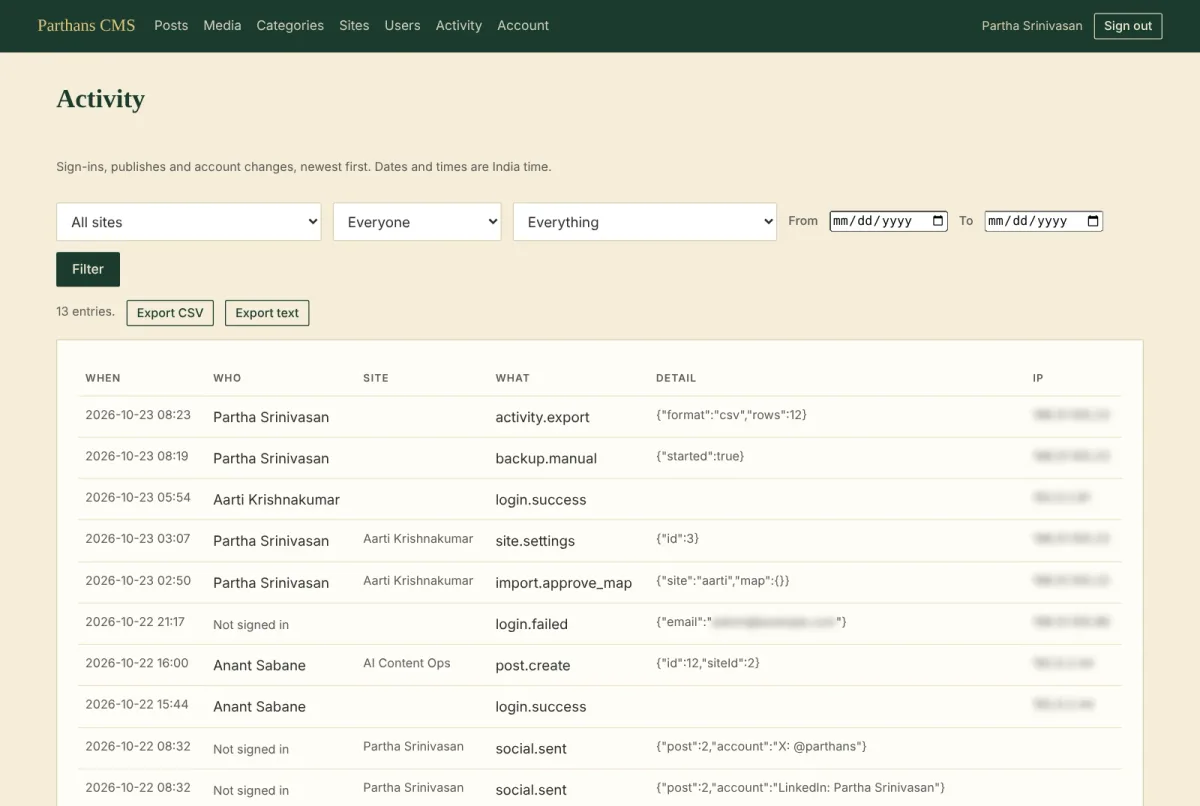Click the detail {"started":true}

700,456
